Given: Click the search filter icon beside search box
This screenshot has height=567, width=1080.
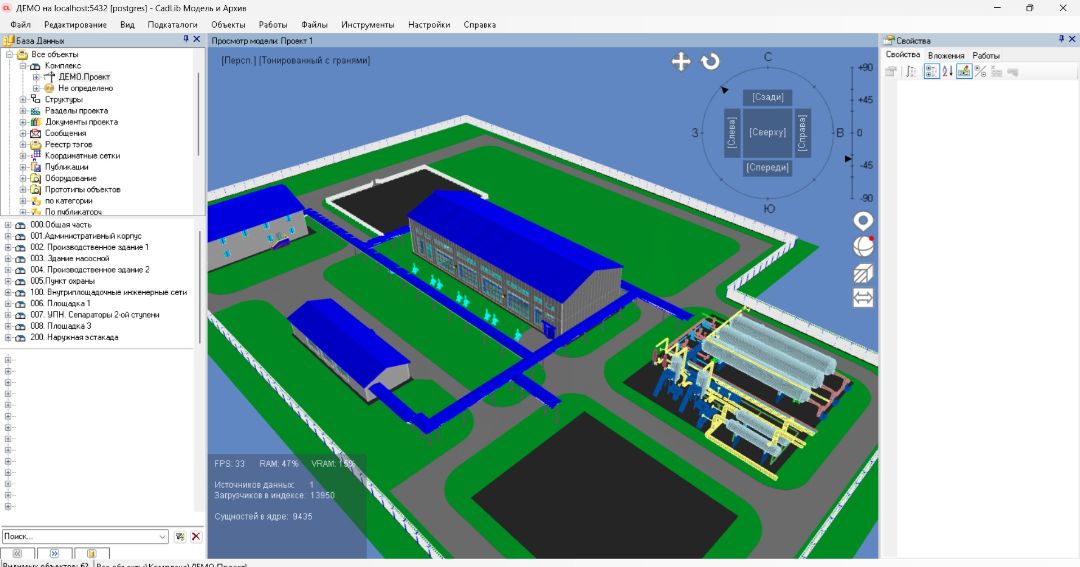Looking at the screenshot, I should click(x=180, y=537).
